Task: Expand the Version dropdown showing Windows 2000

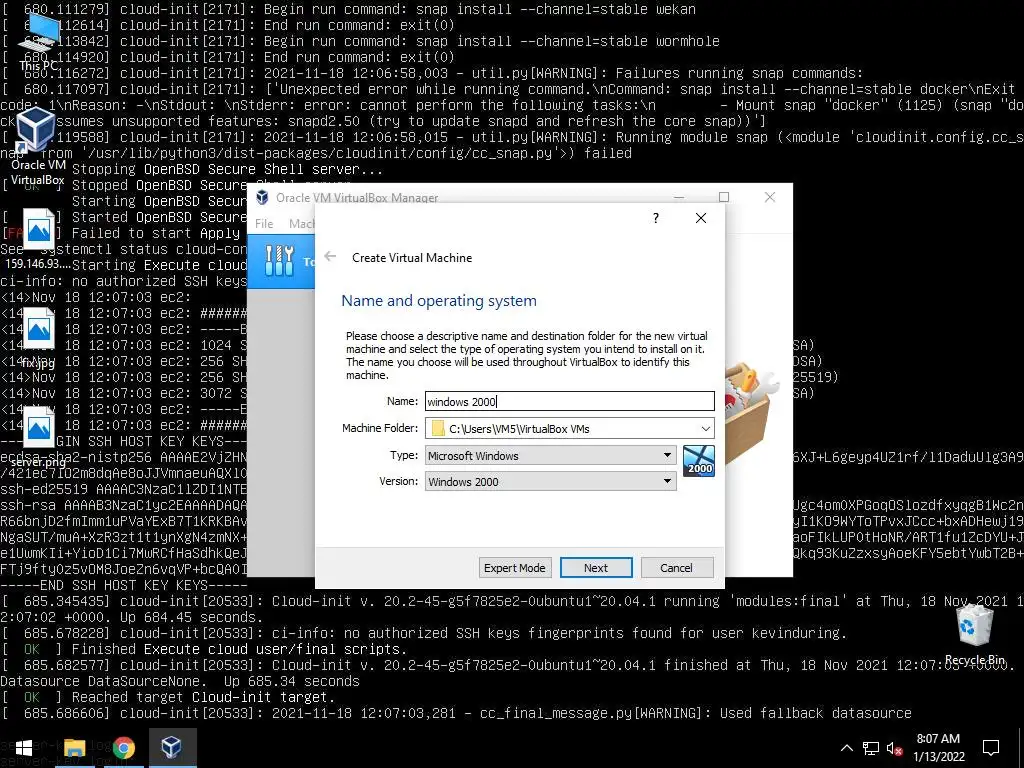Action: click(550, 481)
